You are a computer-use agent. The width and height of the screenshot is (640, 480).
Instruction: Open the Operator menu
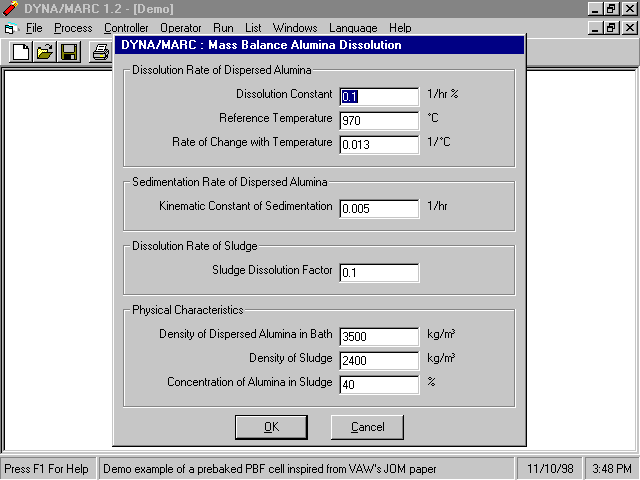point(180,28)
